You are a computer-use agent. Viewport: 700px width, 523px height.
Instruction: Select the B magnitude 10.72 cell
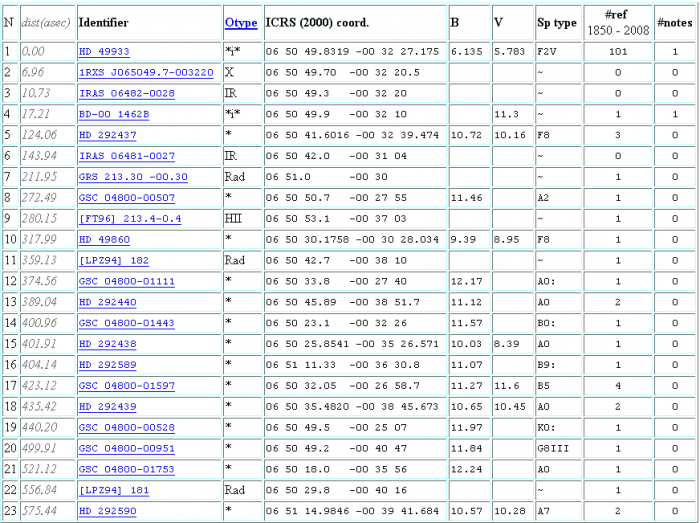coord(467,135)
